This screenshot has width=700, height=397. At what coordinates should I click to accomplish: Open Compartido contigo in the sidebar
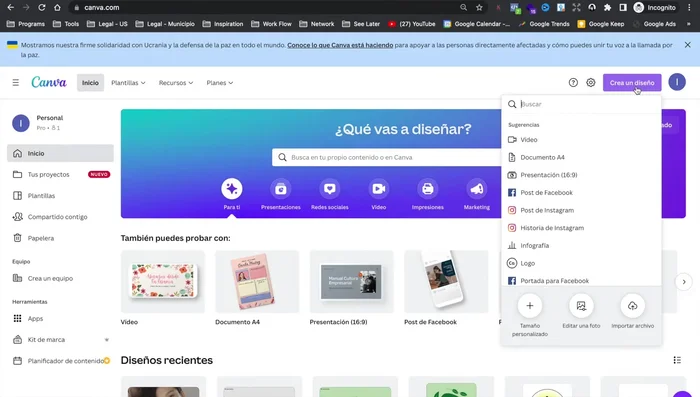(x=60, y=217)
